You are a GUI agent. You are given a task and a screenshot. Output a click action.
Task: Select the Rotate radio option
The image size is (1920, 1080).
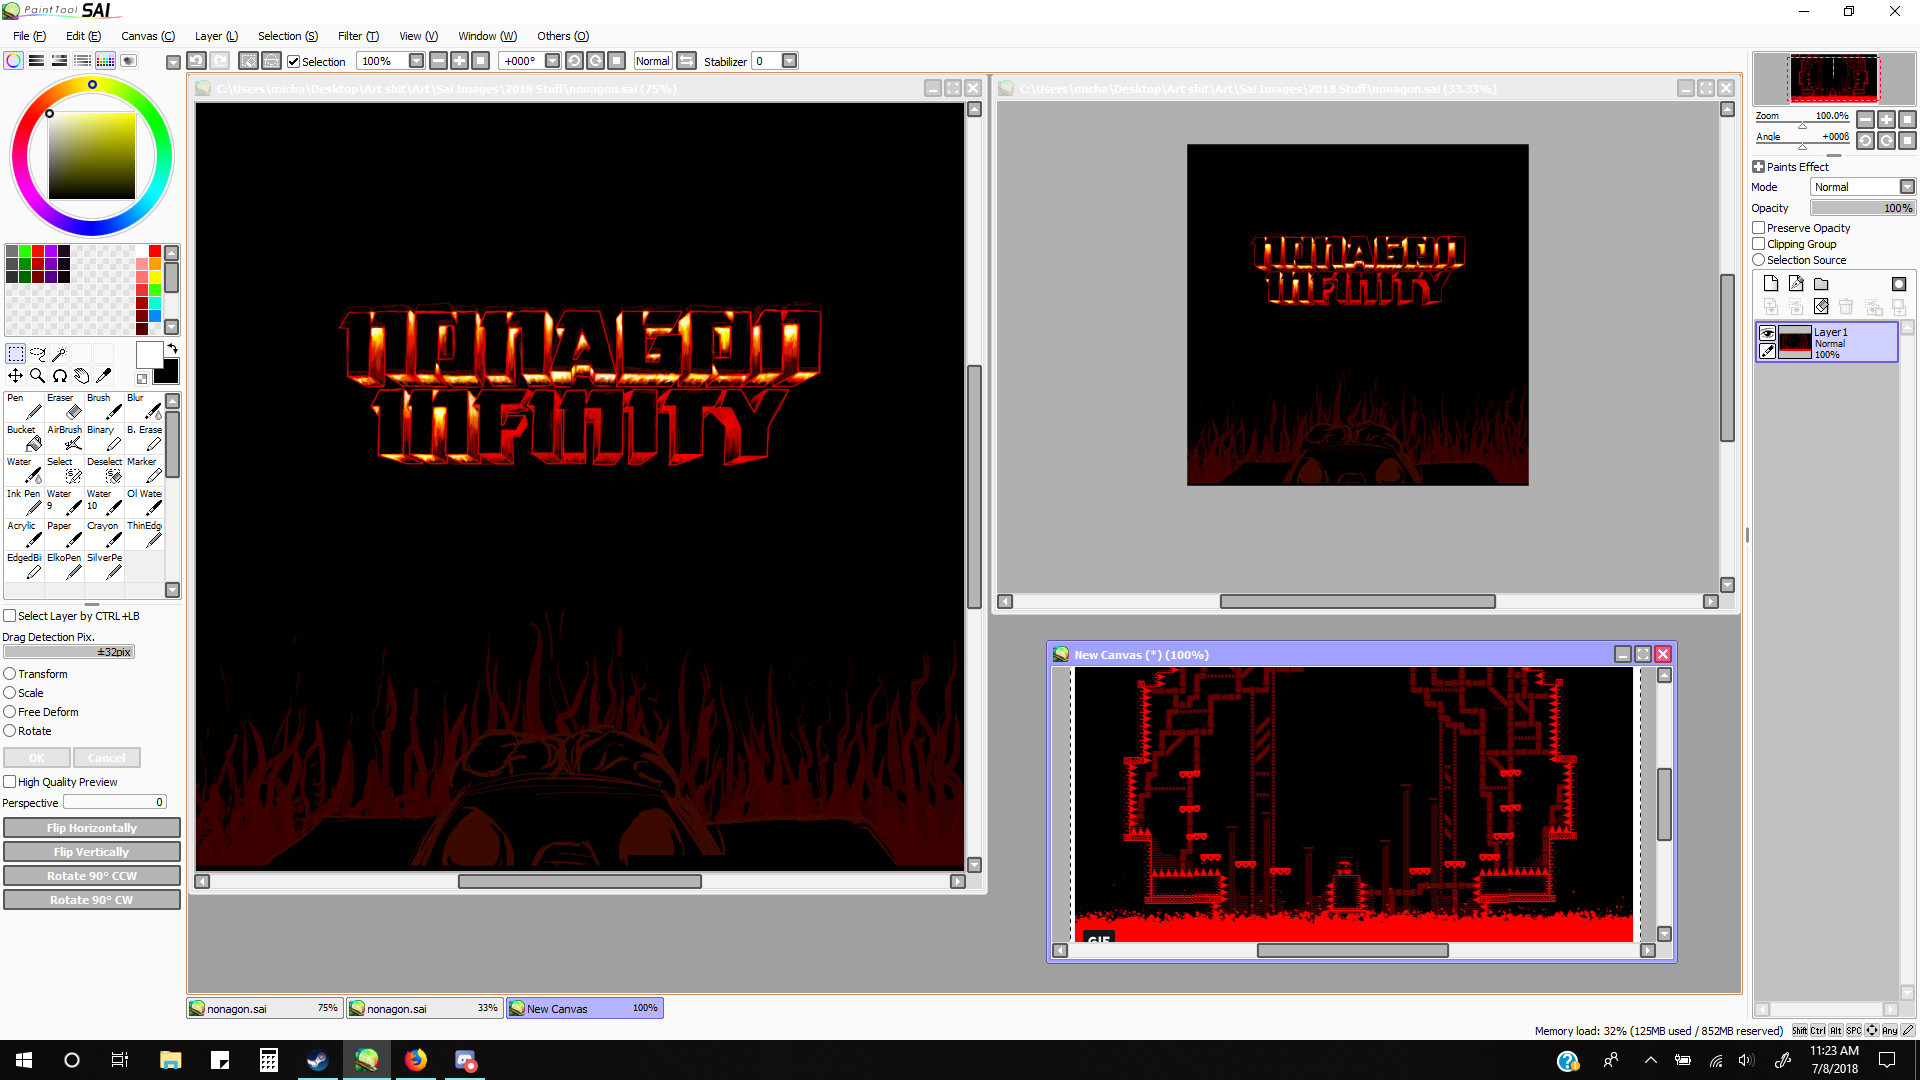click(10, 731)
